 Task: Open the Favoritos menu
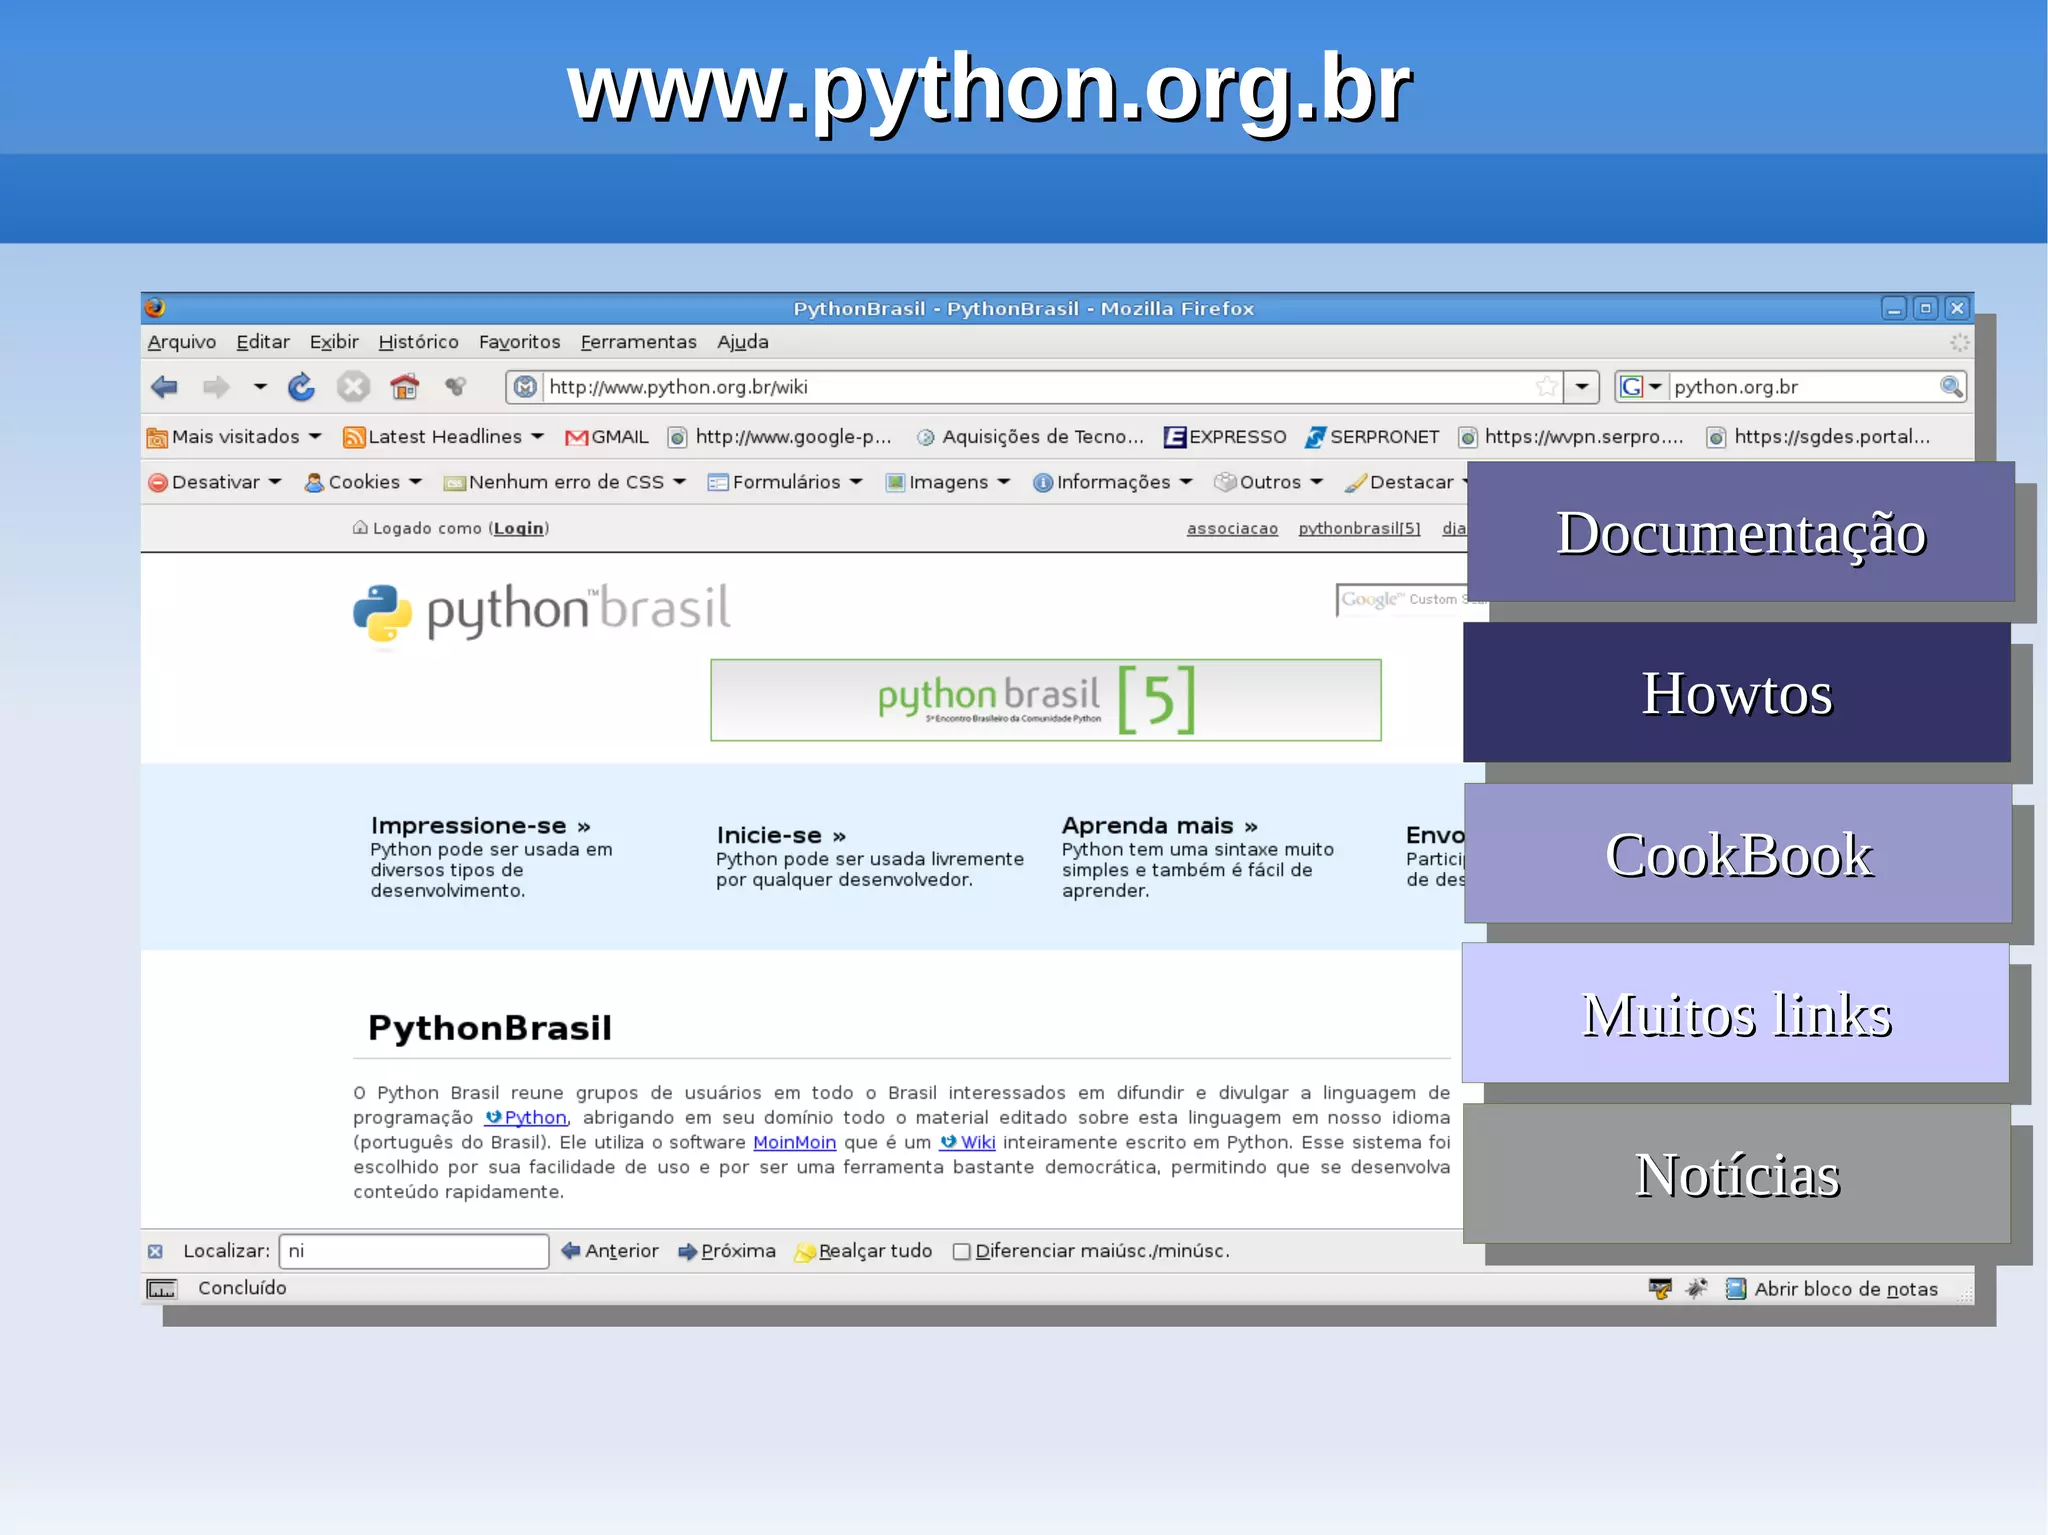(519, 342)
